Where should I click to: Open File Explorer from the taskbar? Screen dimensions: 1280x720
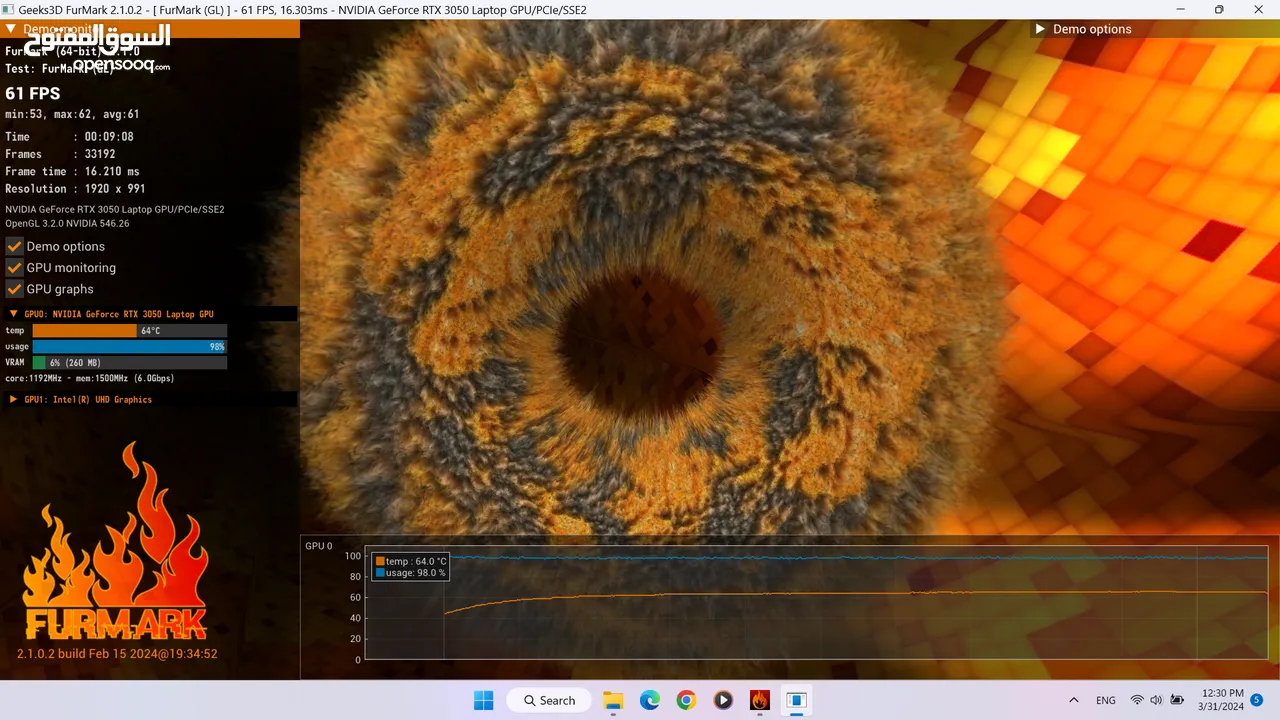click(613, 700)
